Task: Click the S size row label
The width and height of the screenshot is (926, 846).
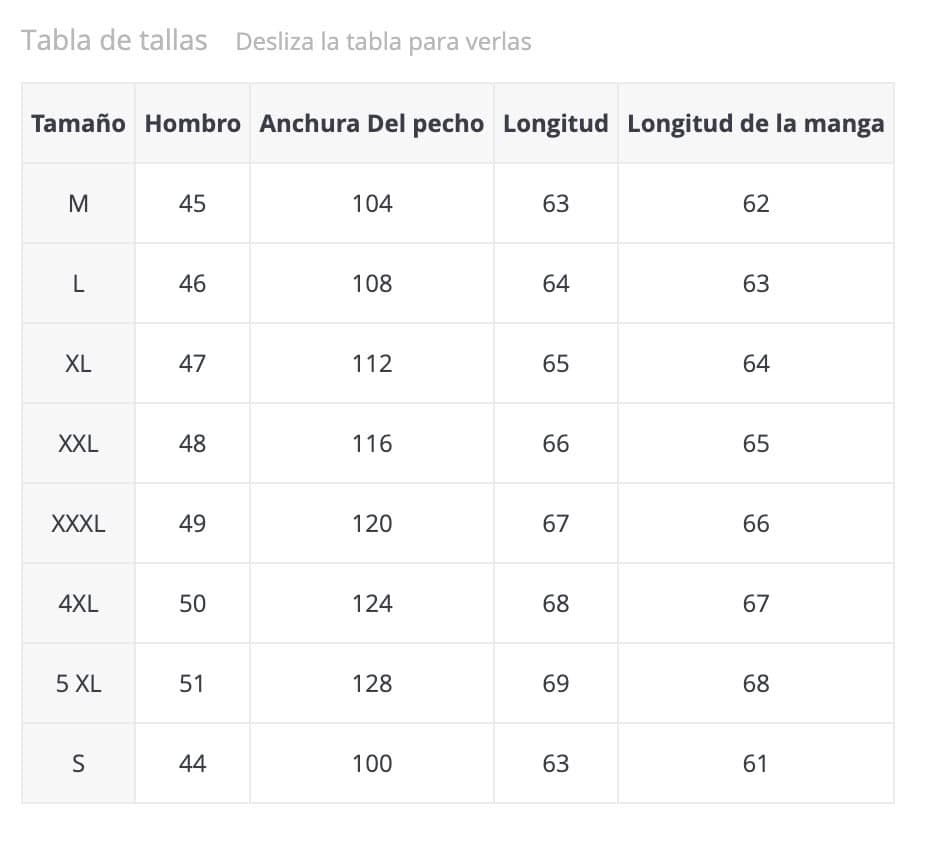Action: [78, 764]
